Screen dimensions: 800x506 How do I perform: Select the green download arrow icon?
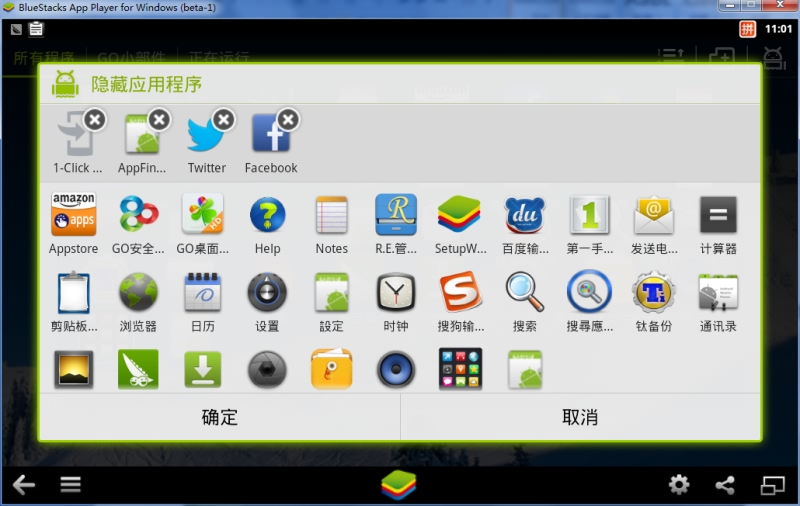[203, 370]
